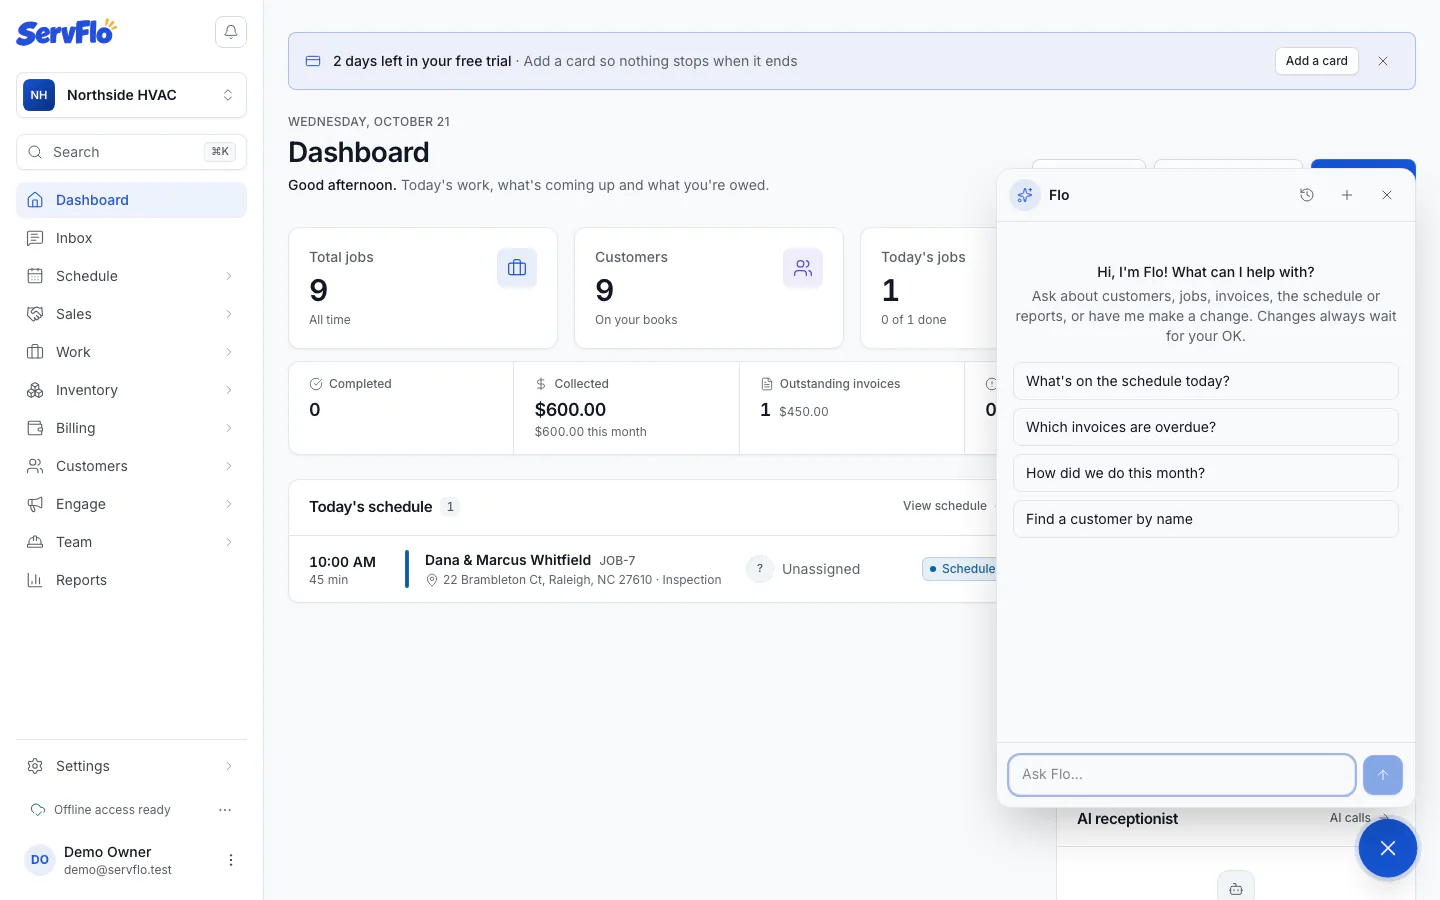Open the Inbox page

131,238
